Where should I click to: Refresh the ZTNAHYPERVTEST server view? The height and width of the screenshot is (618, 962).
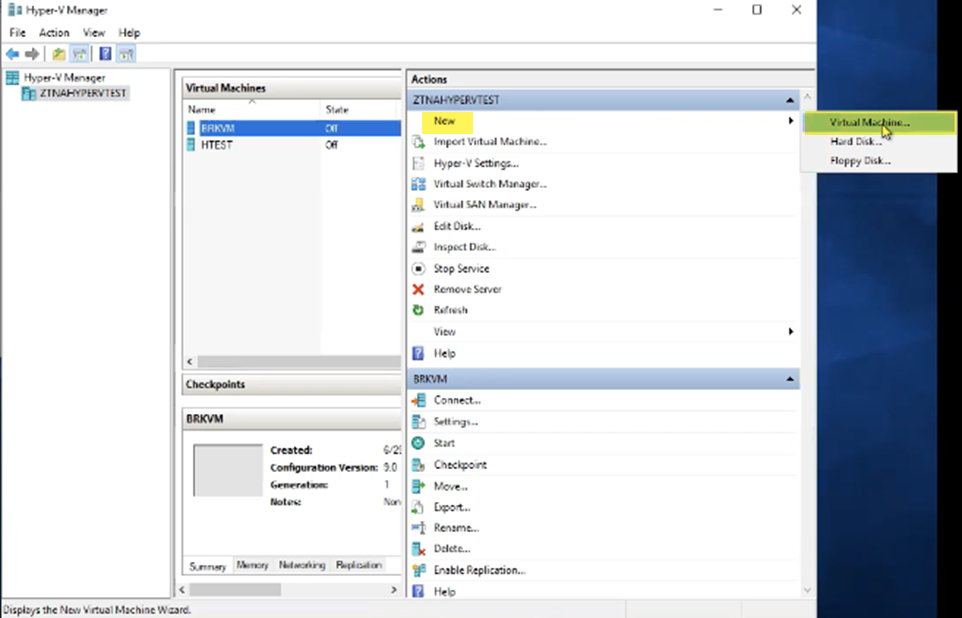point(449,309)
